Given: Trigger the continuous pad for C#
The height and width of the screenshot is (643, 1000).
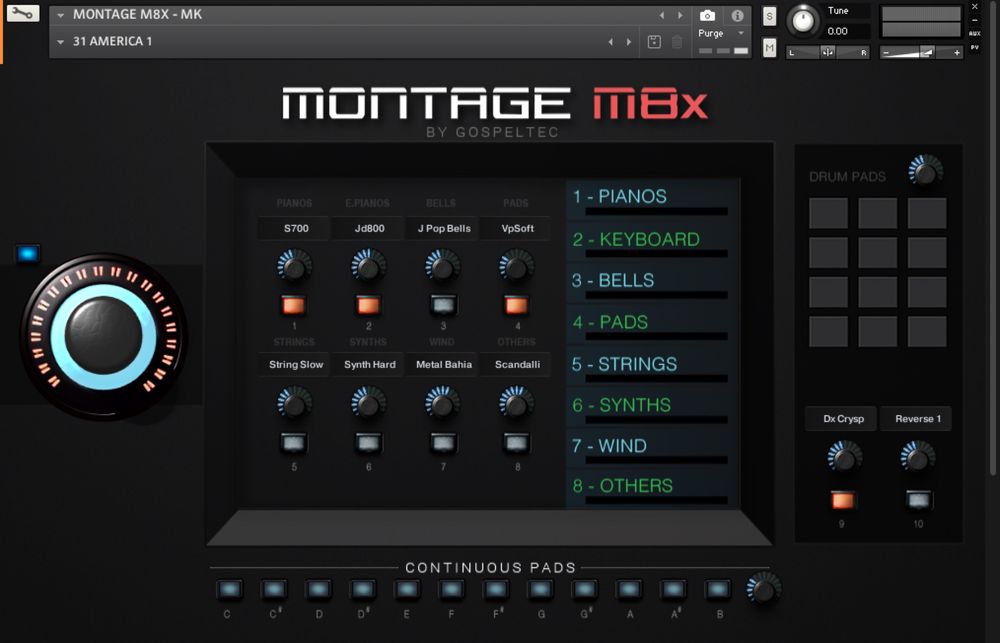Looking at the screenshot, I should 274,590.
